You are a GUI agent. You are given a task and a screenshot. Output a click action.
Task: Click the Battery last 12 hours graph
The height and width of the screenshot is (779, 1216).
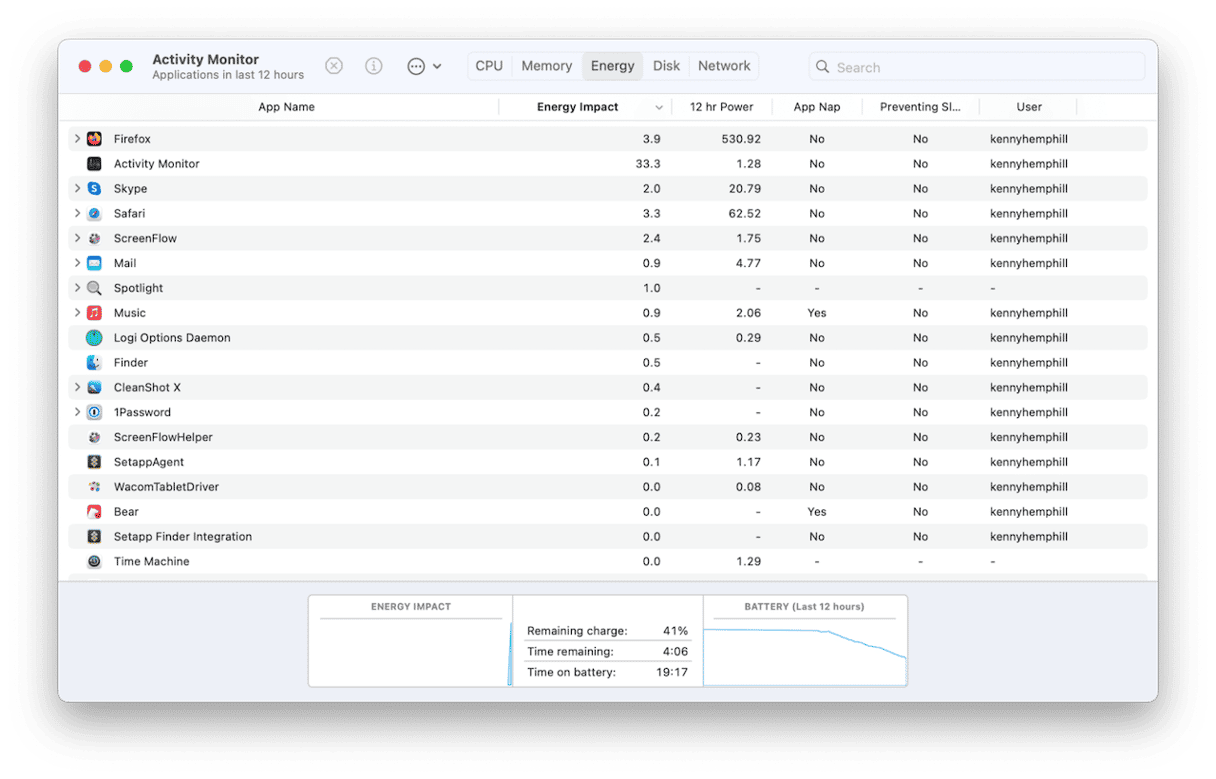805,650
